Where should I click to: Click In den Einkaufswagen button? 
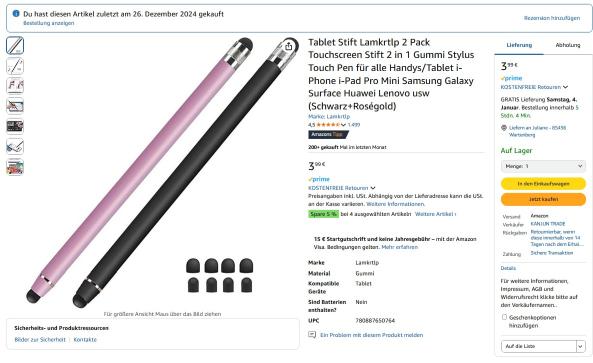pyautogui.click(x=543, y=184)
